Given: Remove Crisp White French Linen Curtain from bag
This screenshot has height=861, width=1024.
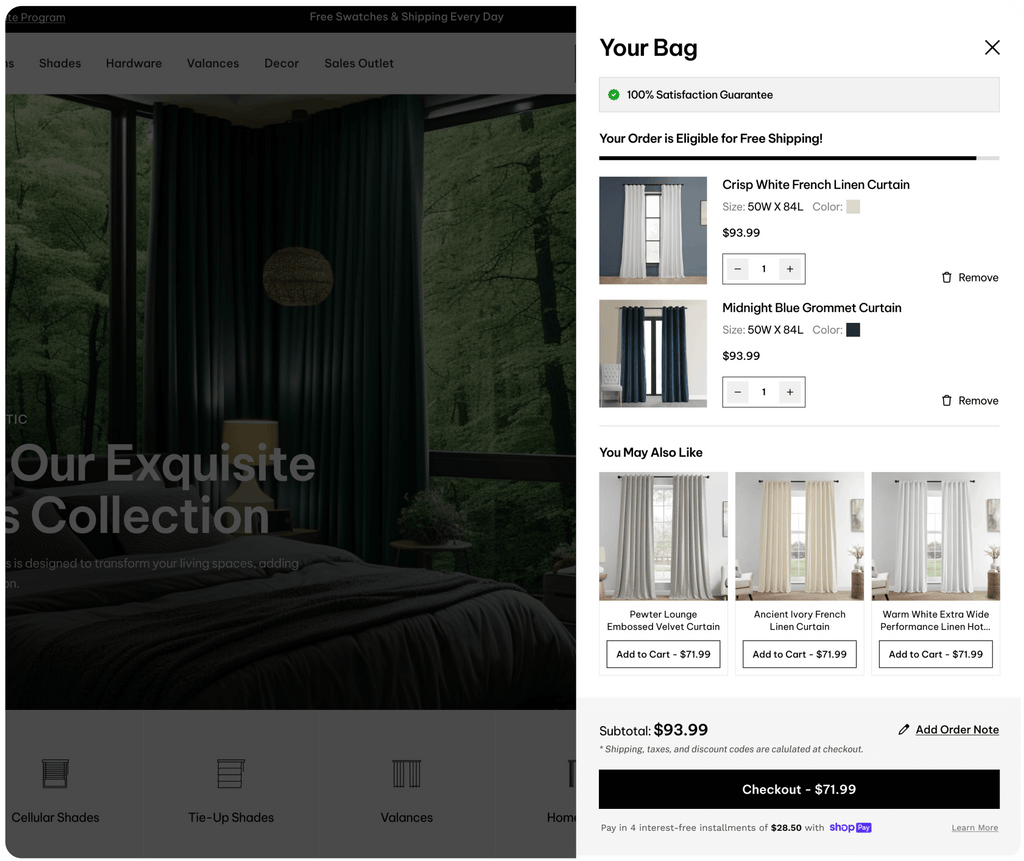Looking at the screenshot, I should click(x=969, y=278).
